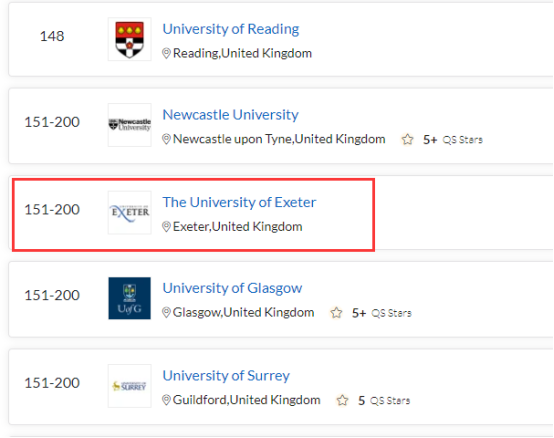
Task: Open the University of Glasgow link
Action: (x=232, y=288)
